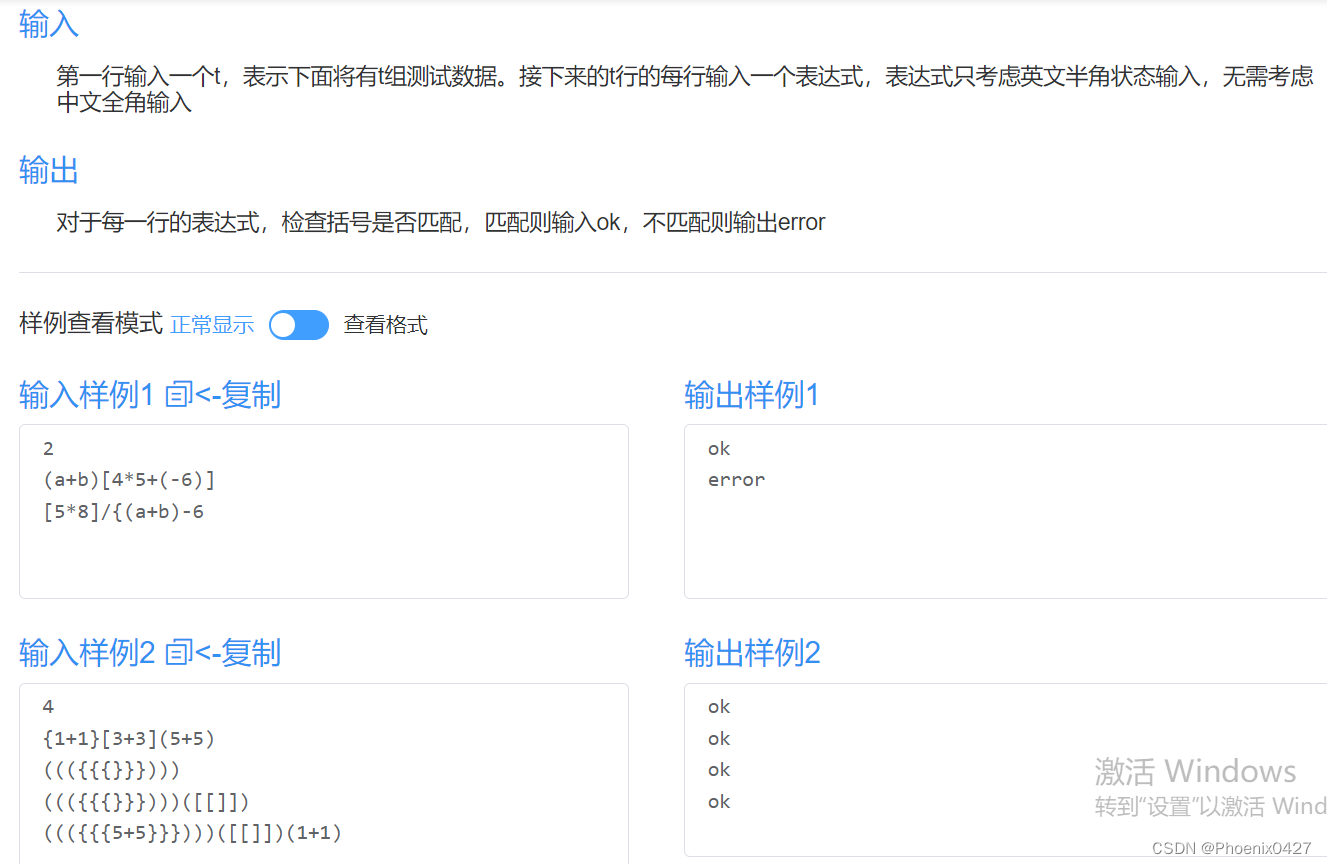Viewport: 1327px width, 864px height.
Task: Select the line [5*8]/{(a+b)-6
Action: coord(123,512)
